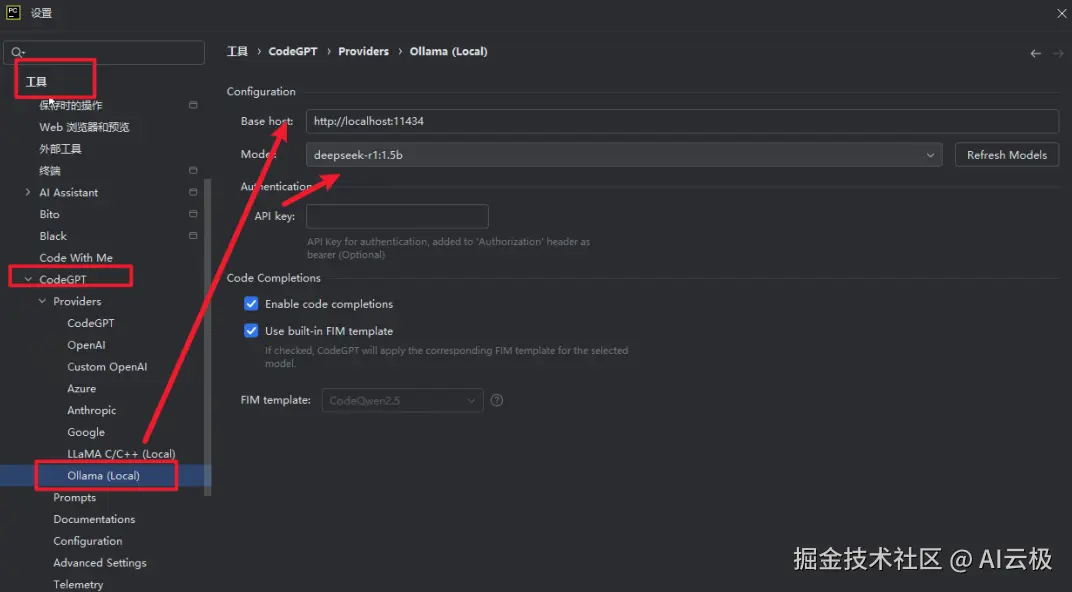Select OpenAI provider
This screenshot has height=592, width=1072.
click(x=86, y=345)
